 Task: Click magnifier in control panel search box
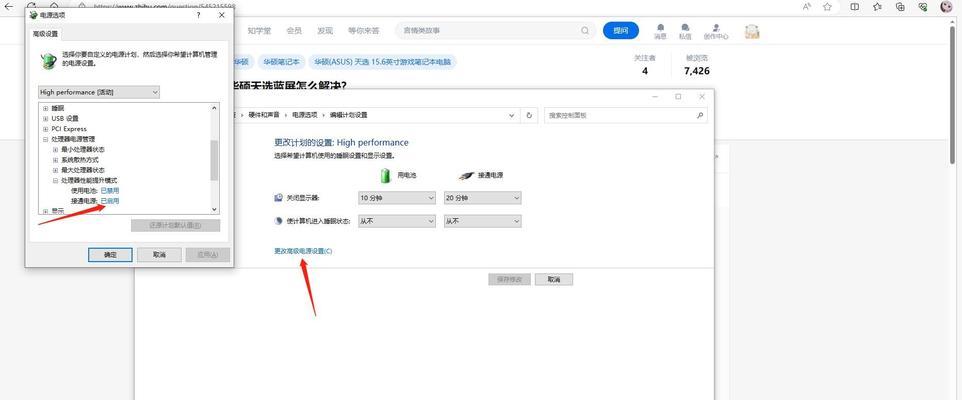pos(699,115)
